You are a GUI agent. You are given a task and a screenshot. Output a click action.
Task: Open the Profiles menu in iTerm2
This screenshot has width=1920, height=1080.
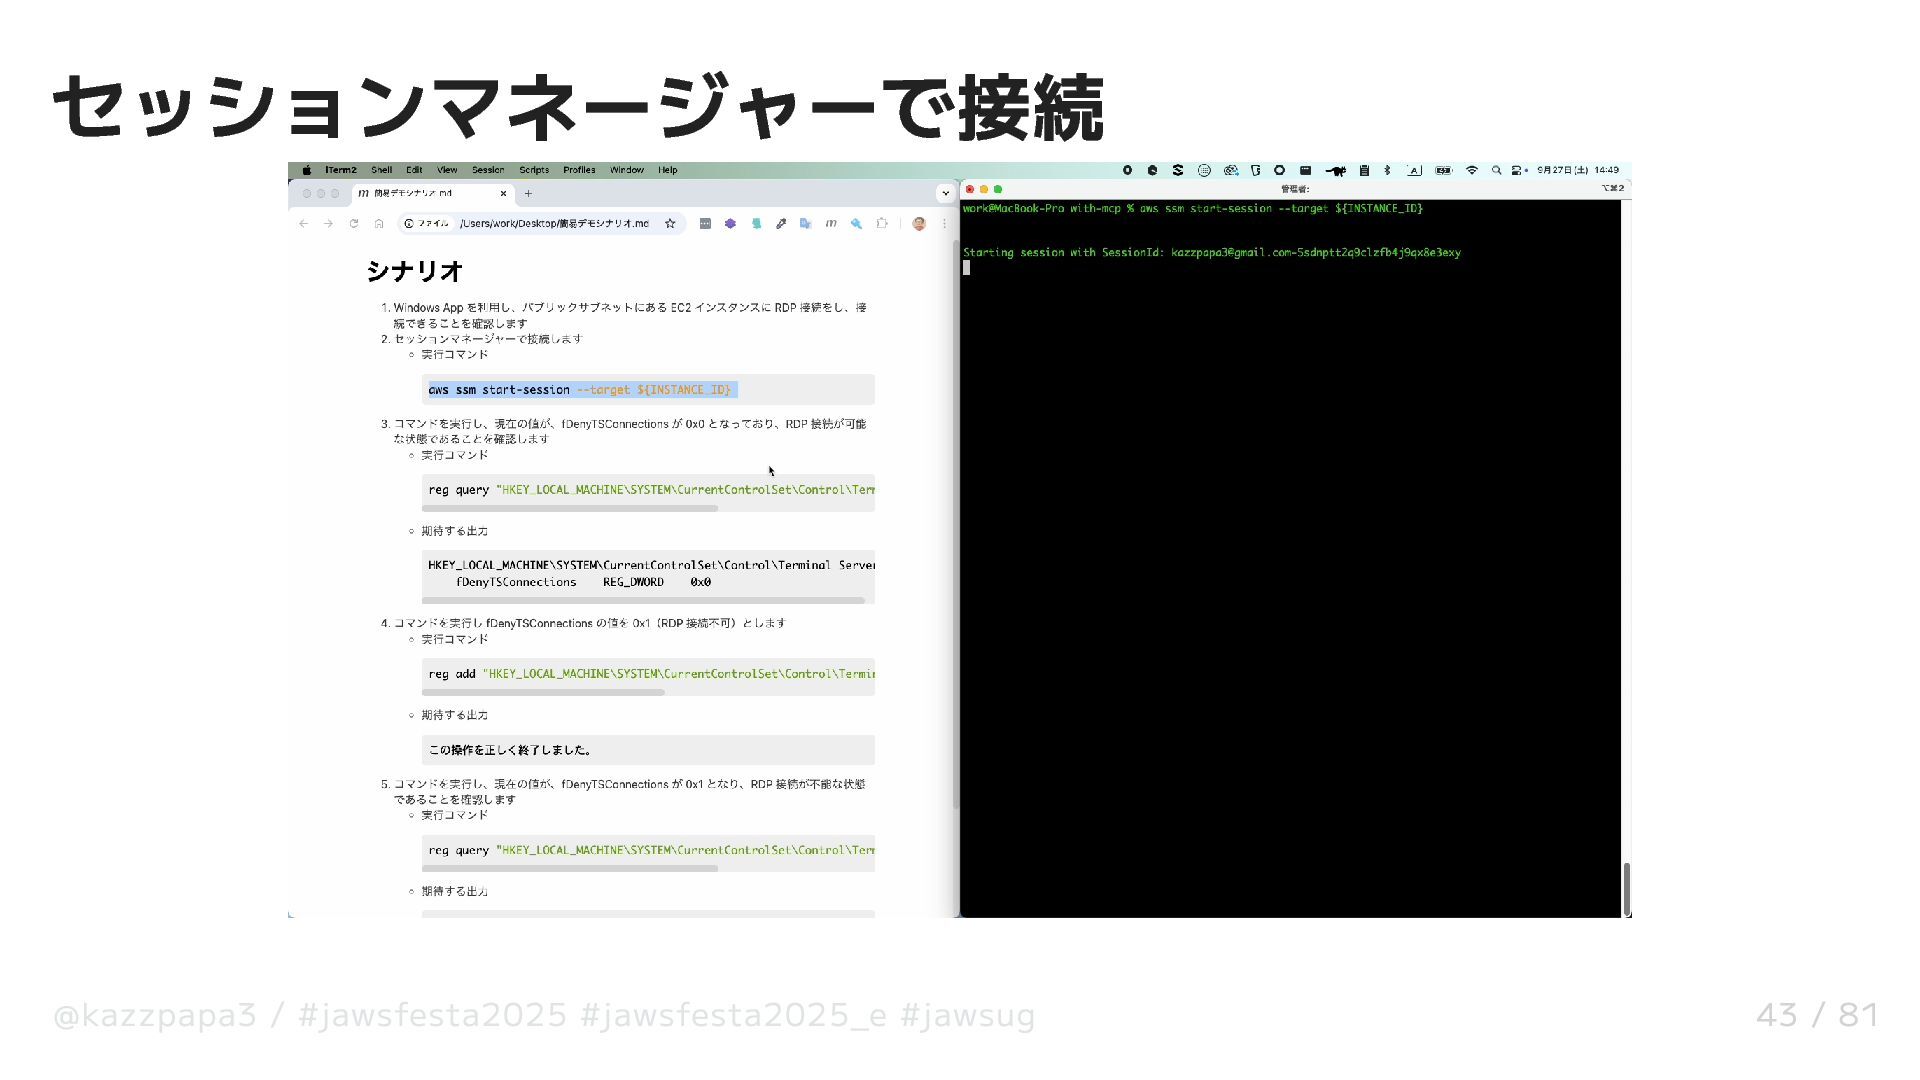(x=579, y=171)
